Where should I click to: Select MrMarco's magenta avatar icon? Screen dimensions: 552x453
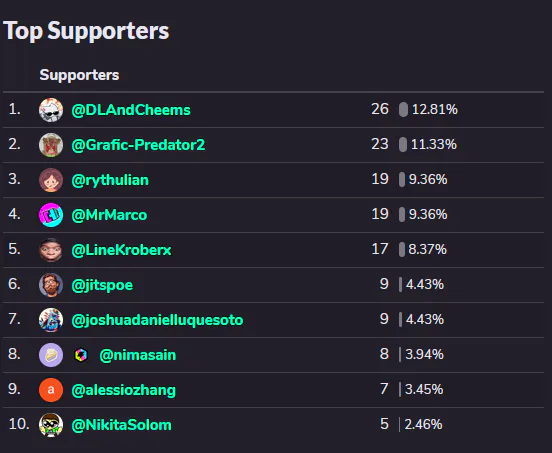point(51,215)
